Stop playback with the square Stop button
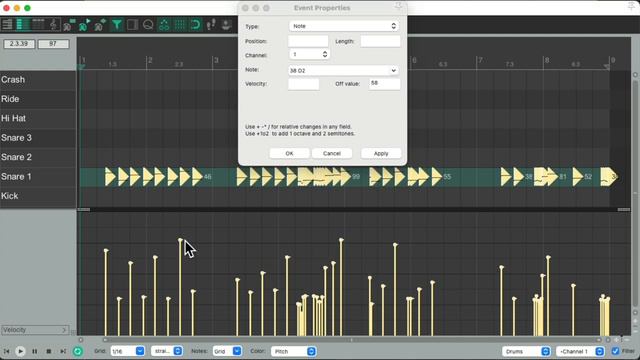The height and width of the screenshot is (360, 640). pyautogui.click(x=49, y=351)
